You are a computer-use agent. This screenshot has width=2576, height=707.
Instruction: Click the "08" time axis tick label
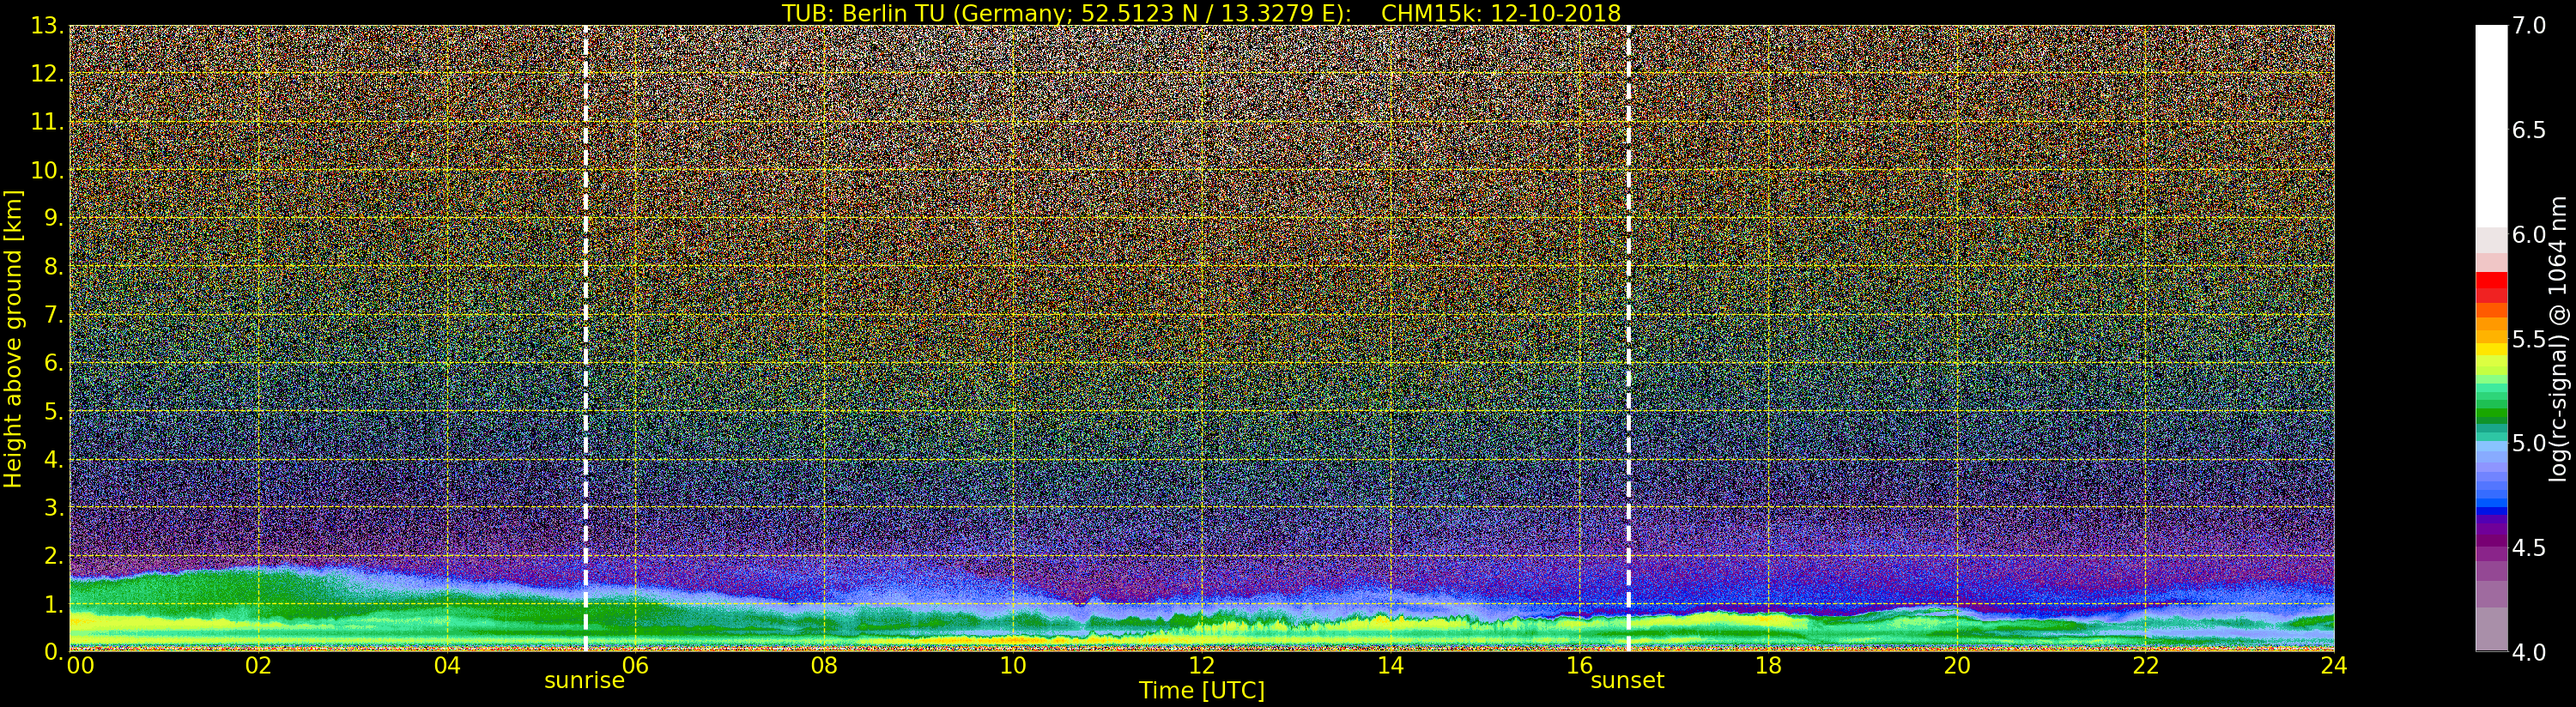pos(824,665)
